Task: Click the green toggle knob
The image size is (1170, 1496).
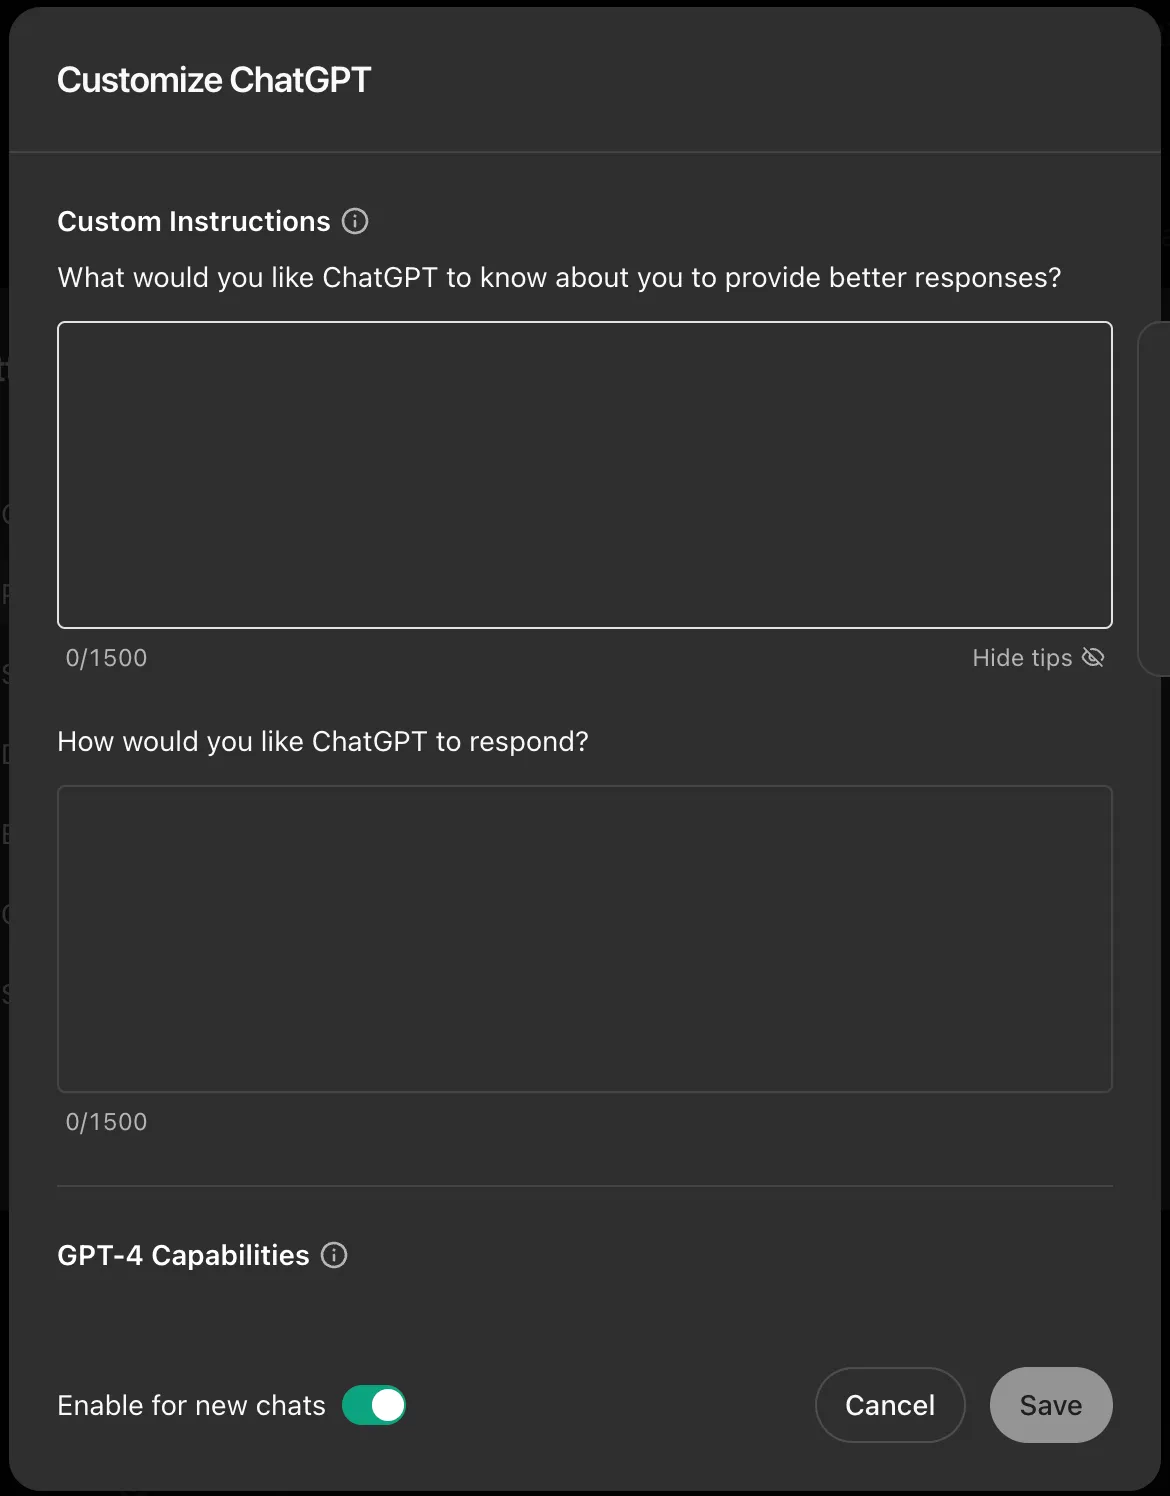Action: pyautogui.click(x=385, y=1405)
